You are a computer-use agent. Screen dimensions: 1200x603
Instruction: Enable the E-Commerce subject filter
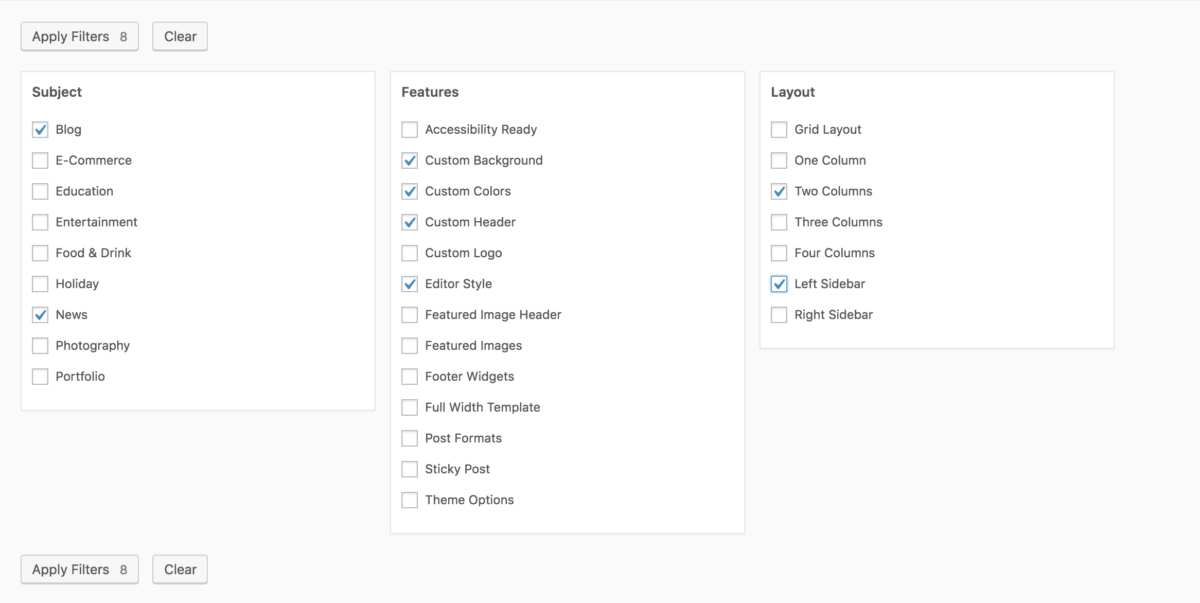(40, 160)
